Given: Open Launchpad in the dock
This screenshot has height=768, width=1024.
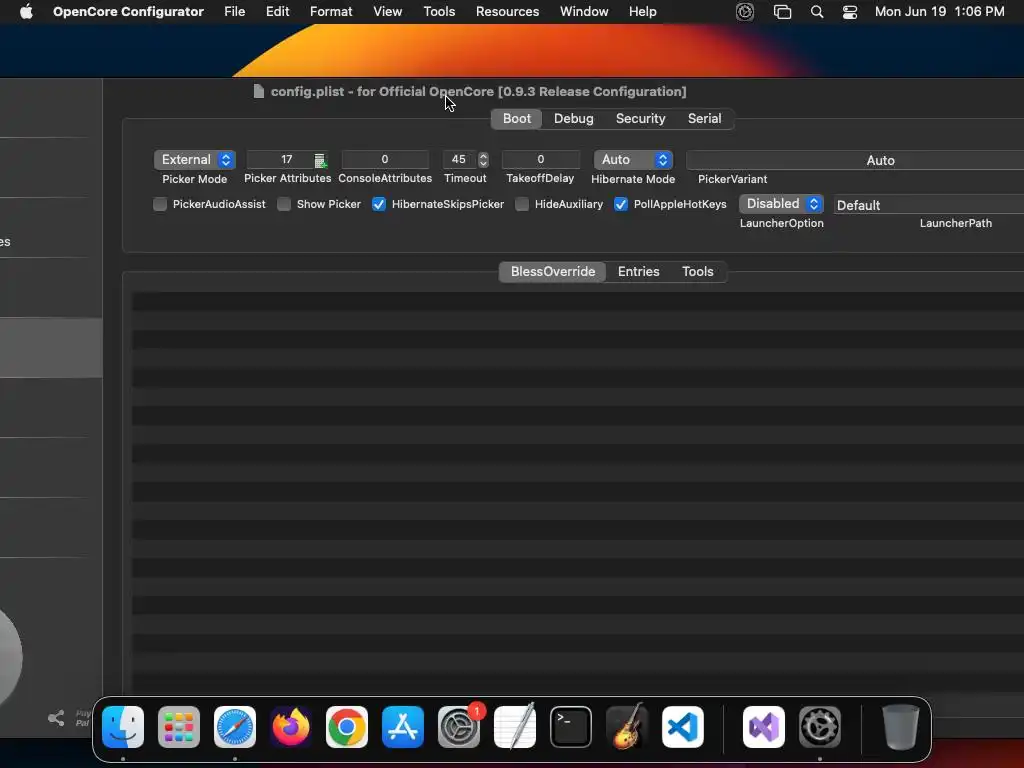Looking at the screenshot, I should click(179, 727).
